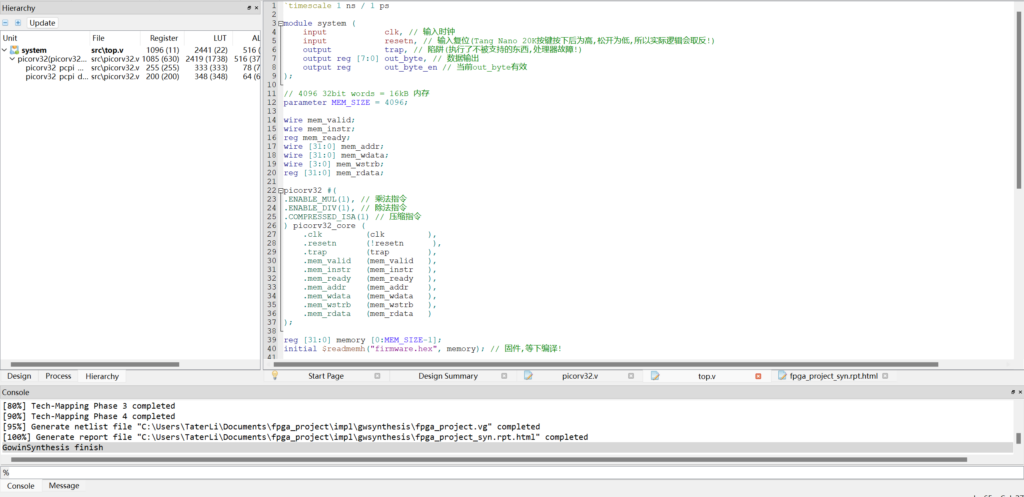Click the lightbulb icon on the Start Page tab
1024x497 pixels.
point(275,376)
